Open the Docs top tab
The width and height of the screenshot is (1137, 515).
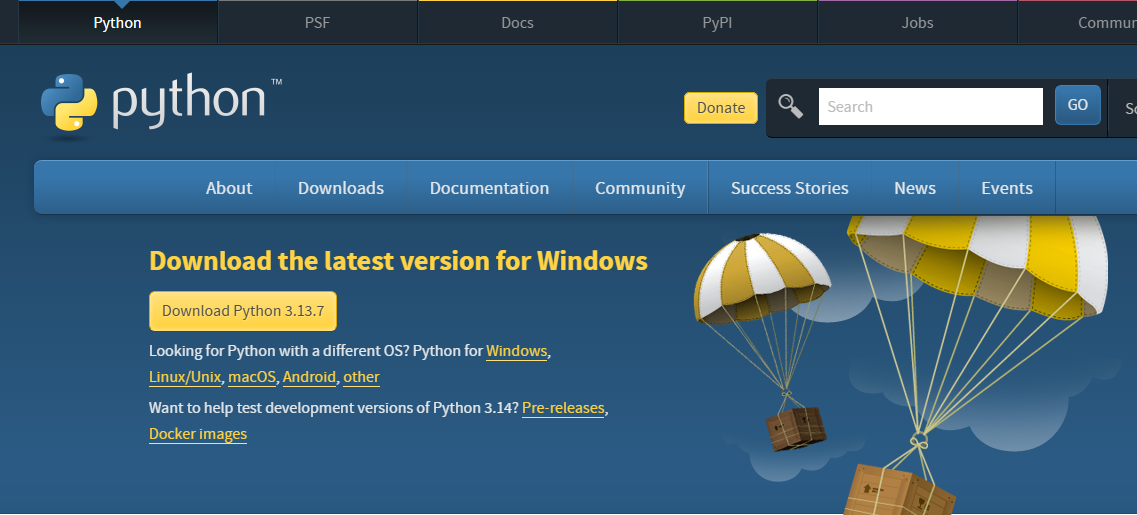click(517, 23)
